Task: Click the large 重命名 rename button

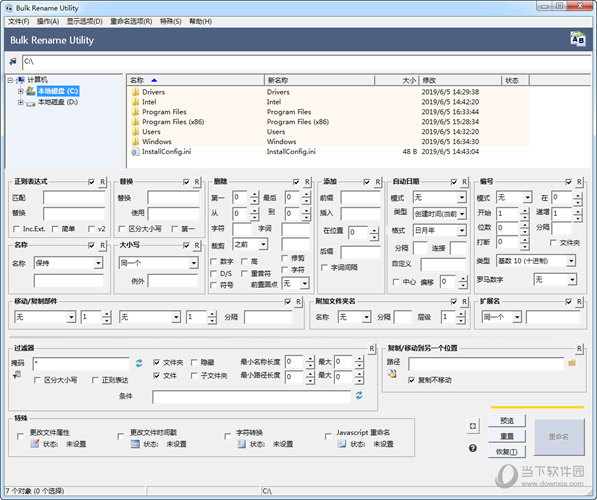Action: coord(559,437)
